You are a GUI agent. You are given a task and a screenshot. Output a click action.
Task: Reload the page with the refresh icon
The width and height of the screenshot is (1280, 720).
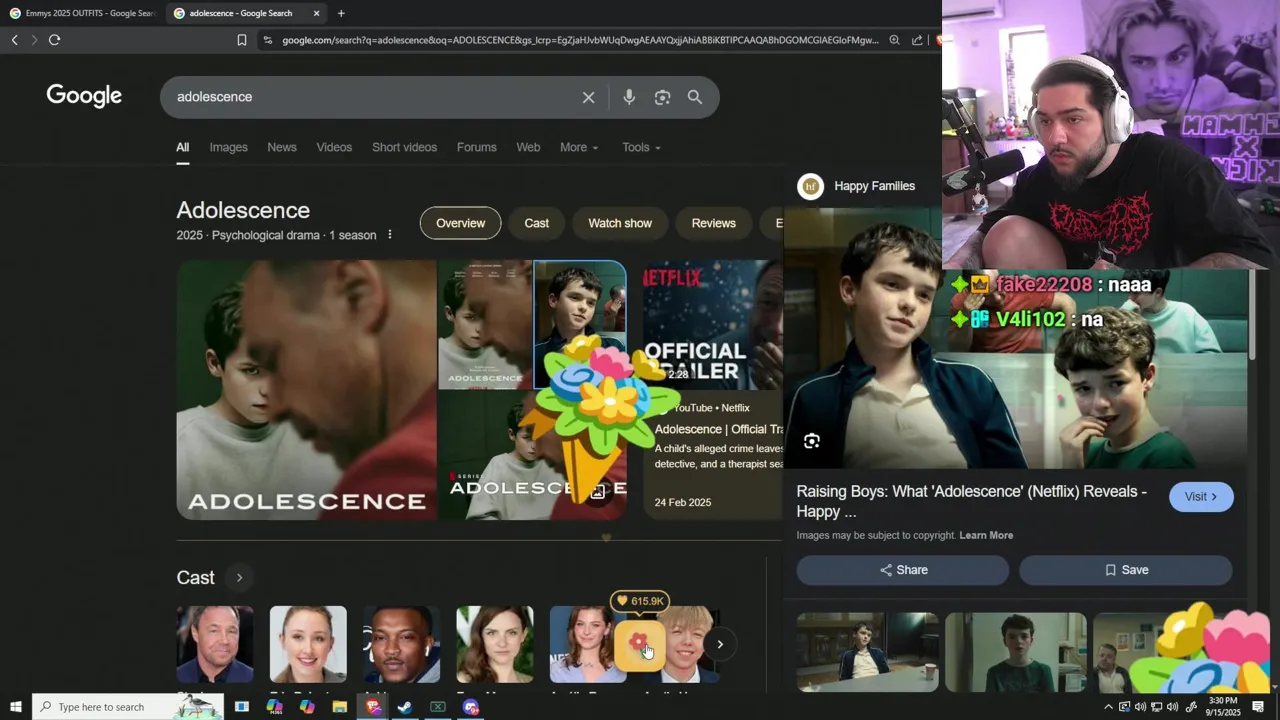click(x=54, y=40)
